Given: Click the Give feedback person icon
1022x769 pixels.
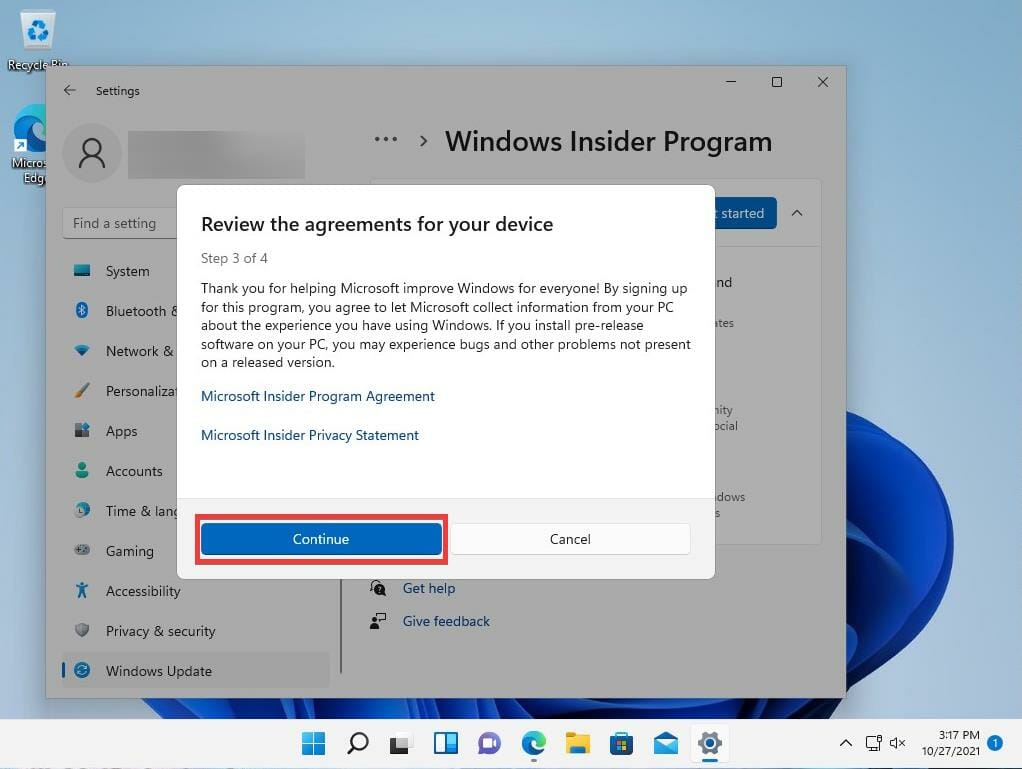Looking at the screenshot, I should [378, 621].
